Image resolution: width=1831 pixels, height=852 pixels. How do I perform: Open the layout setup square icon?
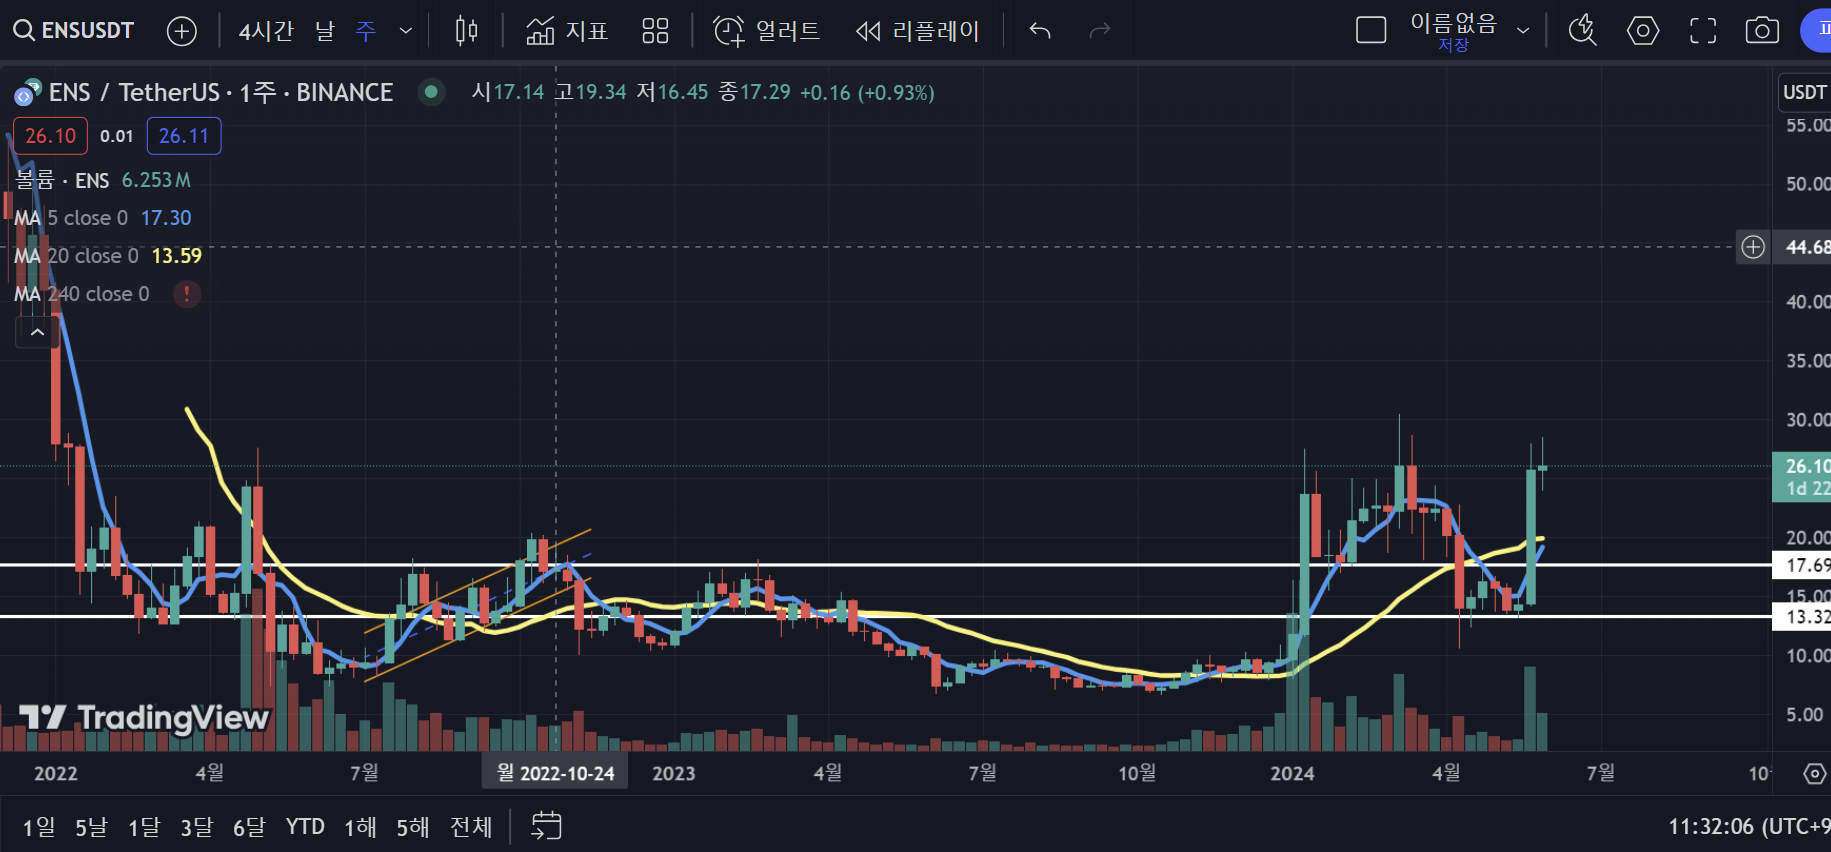(1371, 31)
